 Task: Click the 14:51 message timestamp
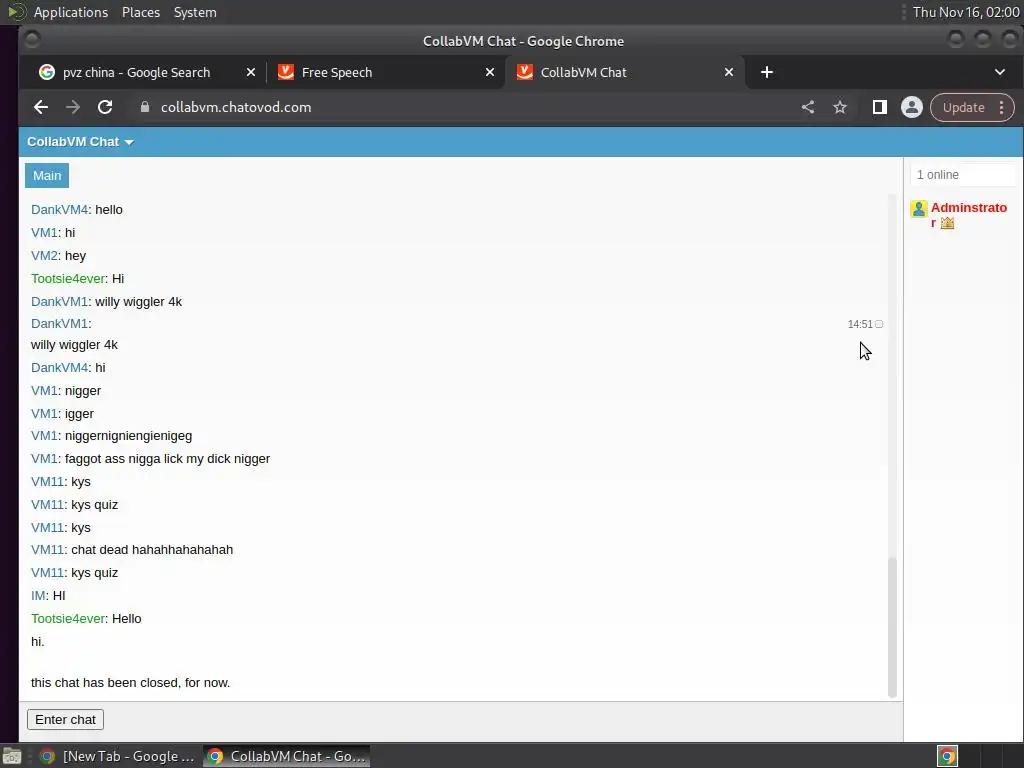860,324
